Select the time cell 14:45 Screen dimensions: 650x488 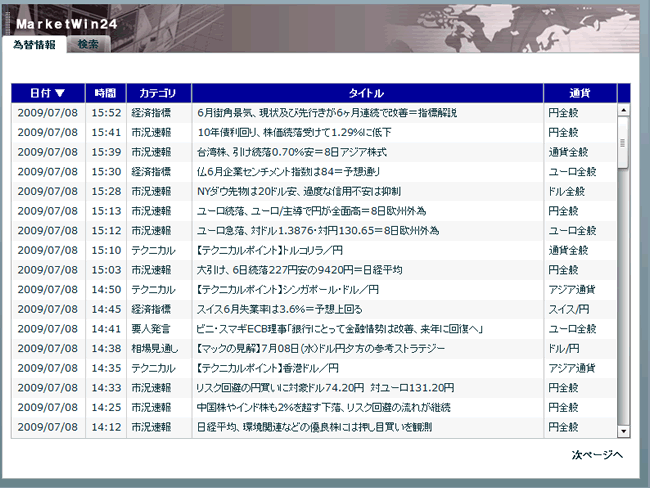[106, 309]
